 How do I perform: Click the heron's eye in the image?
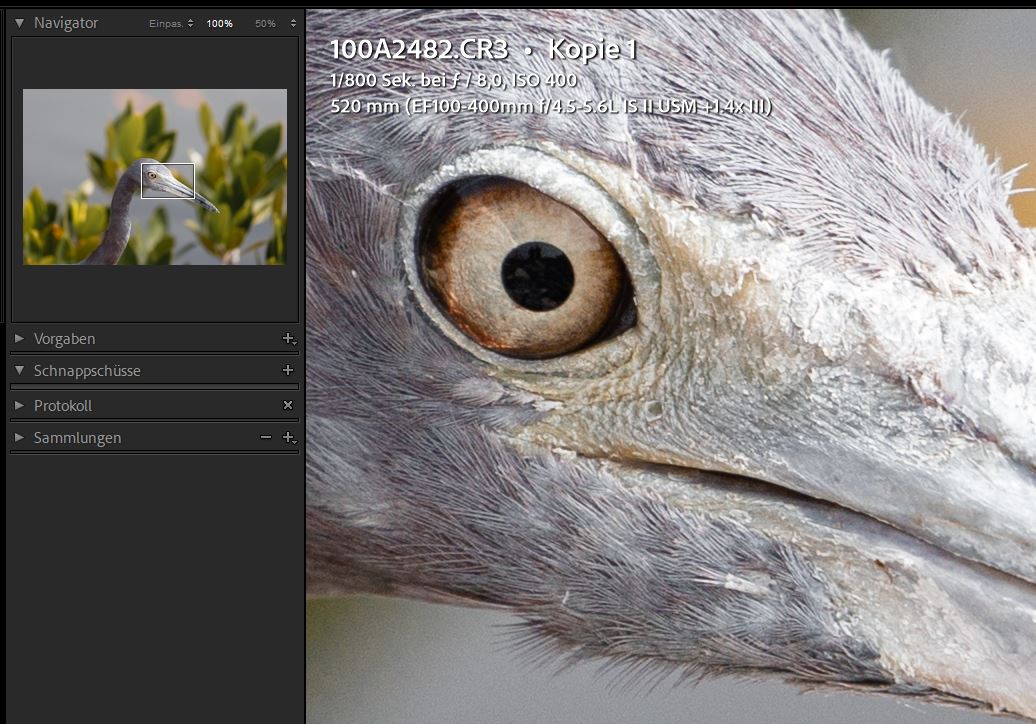[x=527, y=267]
